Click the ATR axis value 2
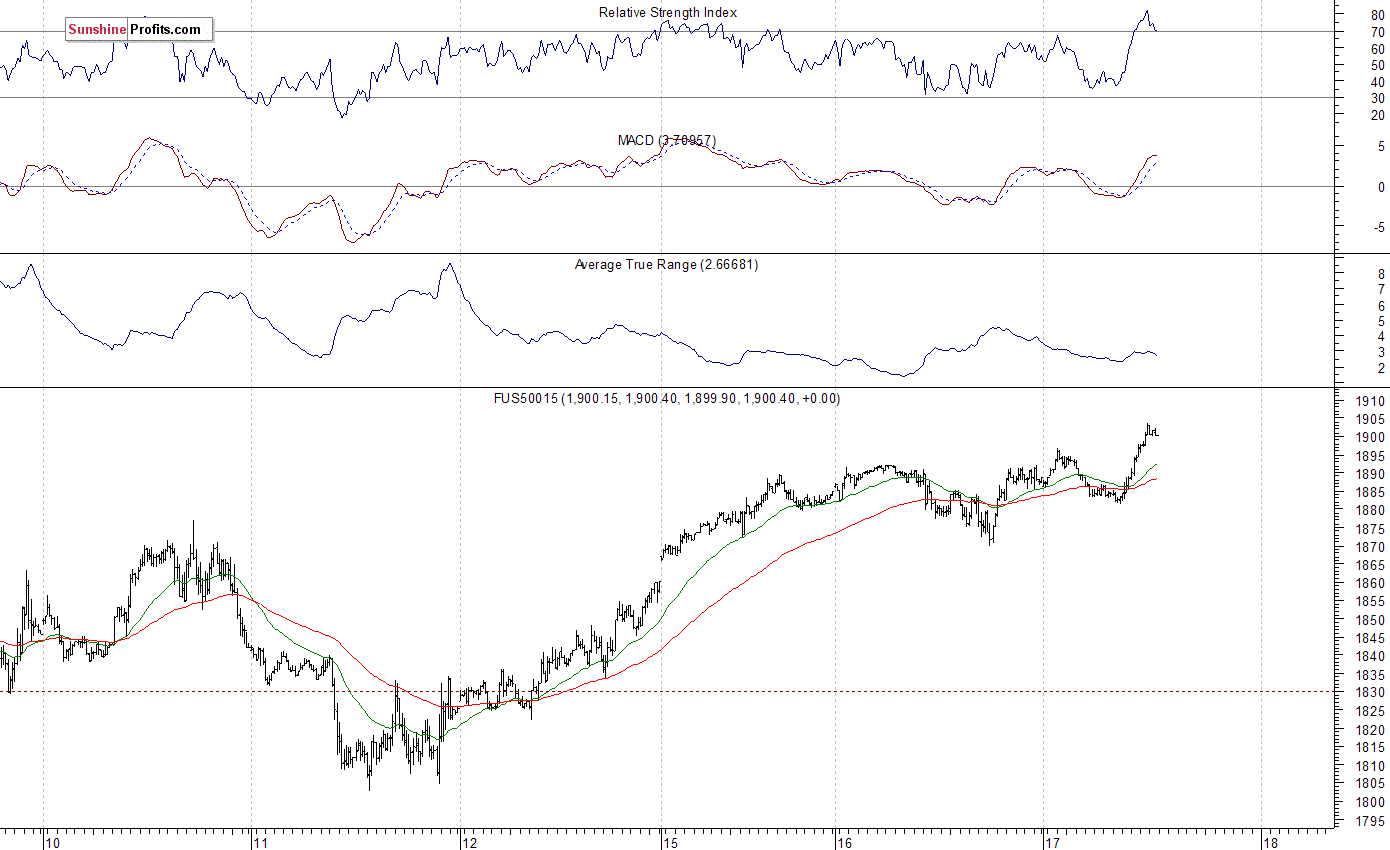The image size is (1390, 850). click(1381, 369)
